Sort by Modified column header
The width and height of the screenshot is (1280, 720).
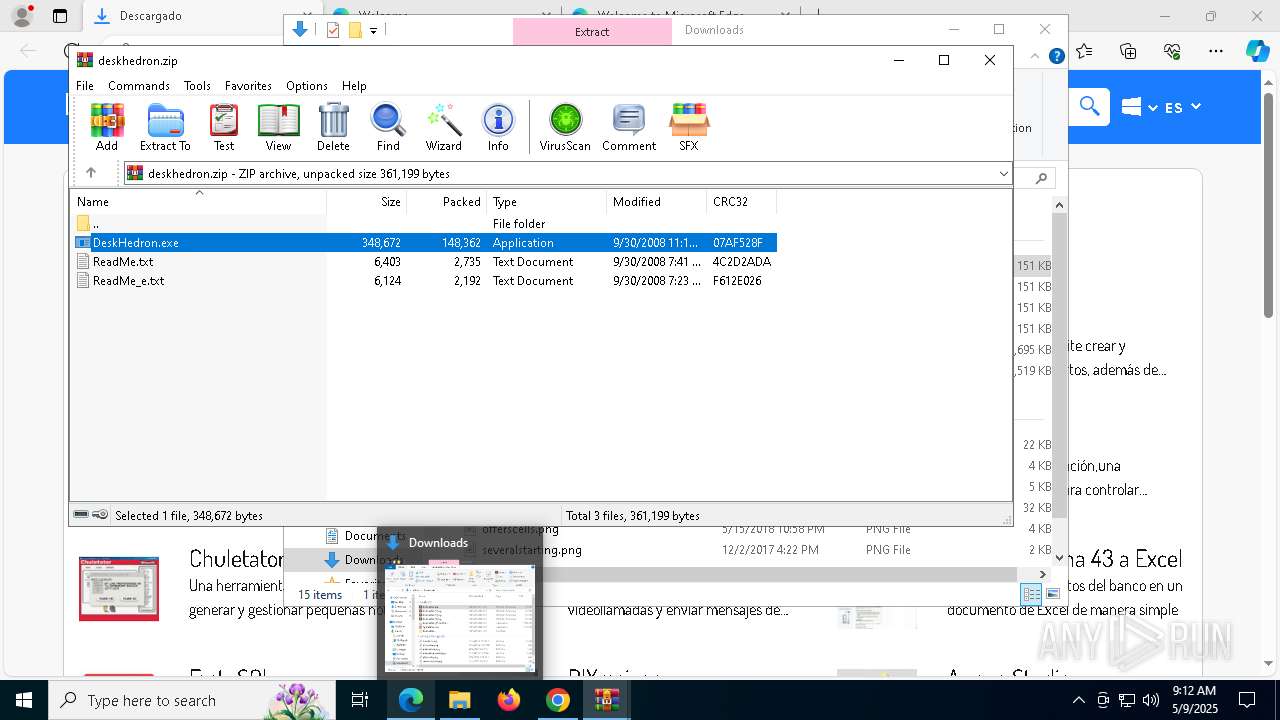point(657,202)
